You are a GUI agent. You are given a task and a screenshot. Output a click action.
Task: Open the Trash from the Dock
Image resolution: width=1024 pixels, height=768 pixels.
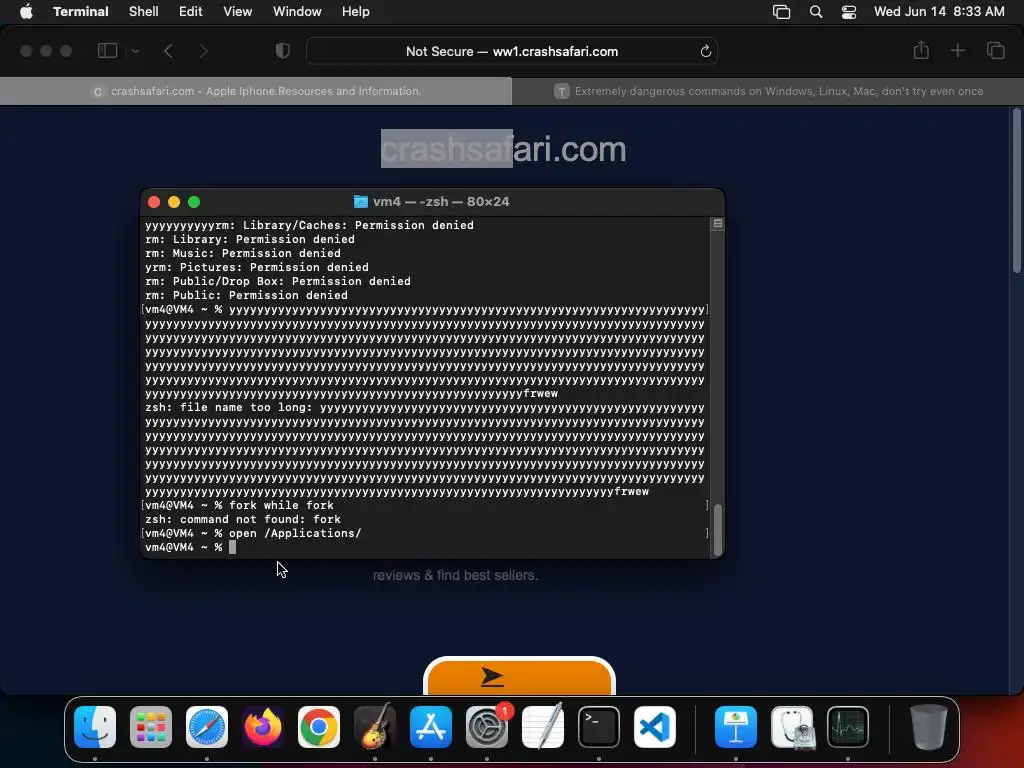(929, 727)
